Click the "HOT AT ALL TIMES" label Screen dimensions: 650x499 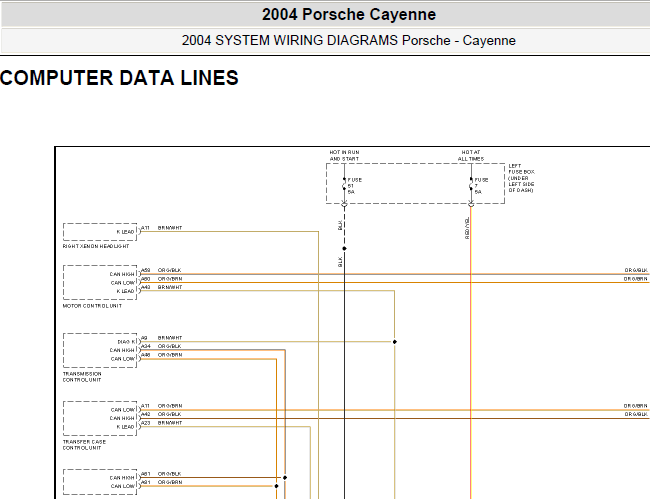tap(471, 155)
